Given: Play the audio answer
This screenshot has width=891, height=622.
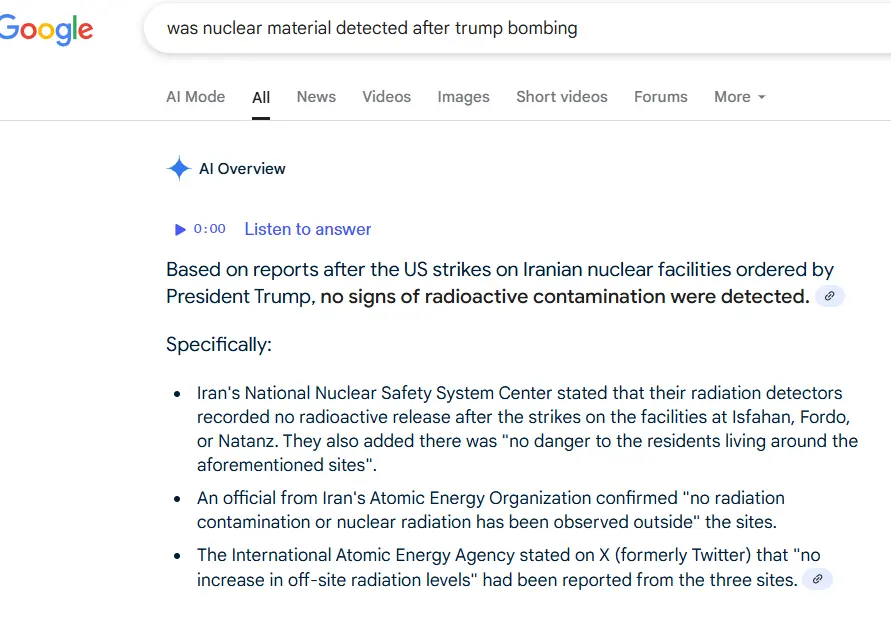Looking at the screenshot, I should click(180, 229).
